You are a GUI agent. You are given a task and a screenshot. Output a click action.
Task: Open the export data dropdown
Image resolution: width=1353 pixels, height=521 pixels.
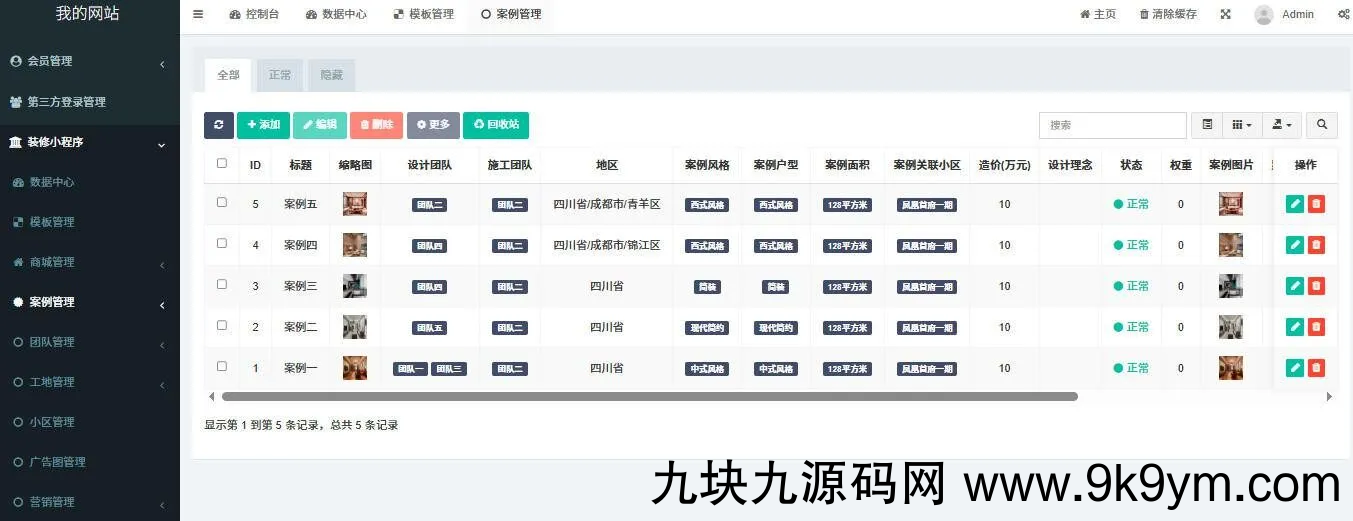(1281, 125)
